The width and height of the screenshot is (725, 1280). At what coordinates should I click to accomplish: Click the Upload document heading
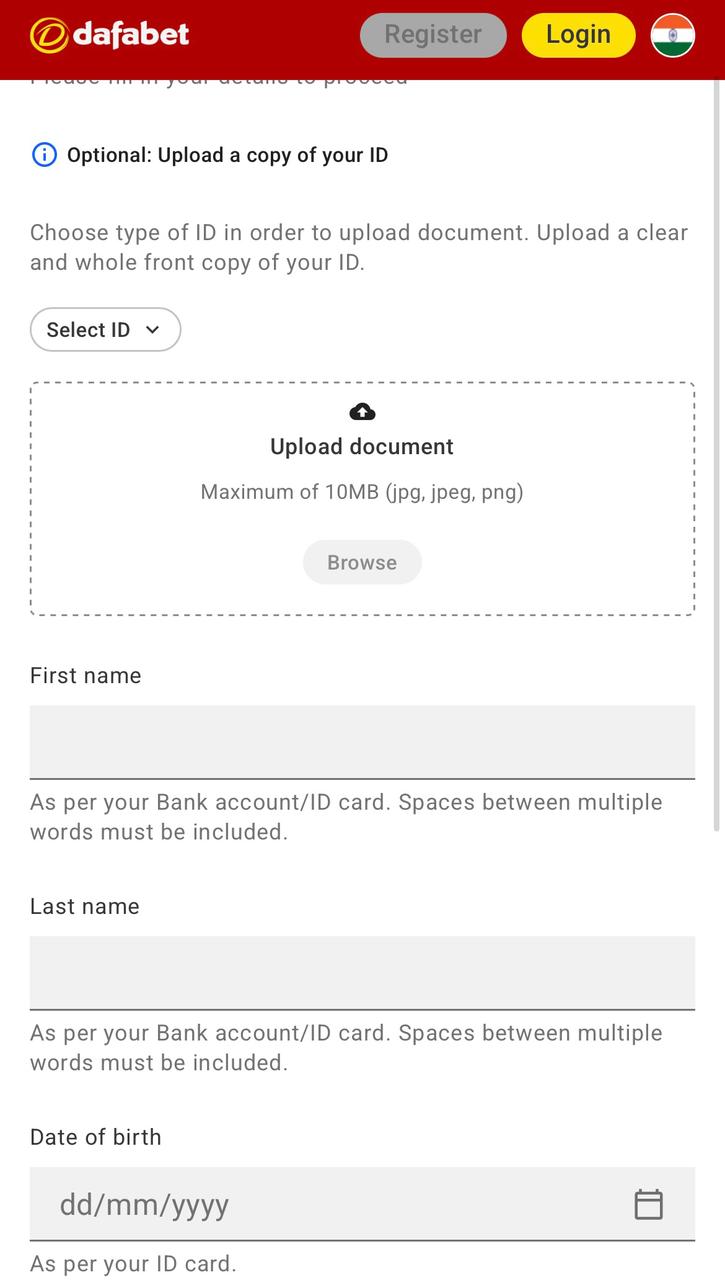(x=362, y=447)
